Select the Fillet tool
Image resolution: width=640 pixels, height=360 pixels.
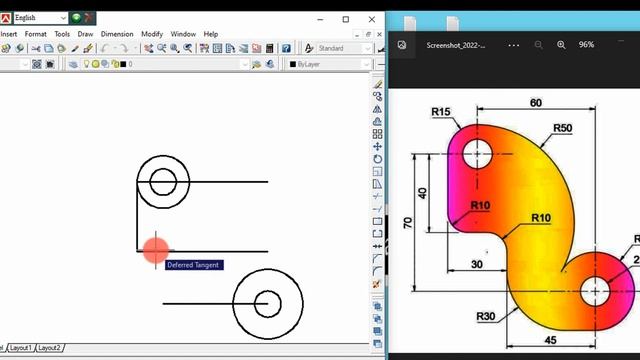(378, 271)
